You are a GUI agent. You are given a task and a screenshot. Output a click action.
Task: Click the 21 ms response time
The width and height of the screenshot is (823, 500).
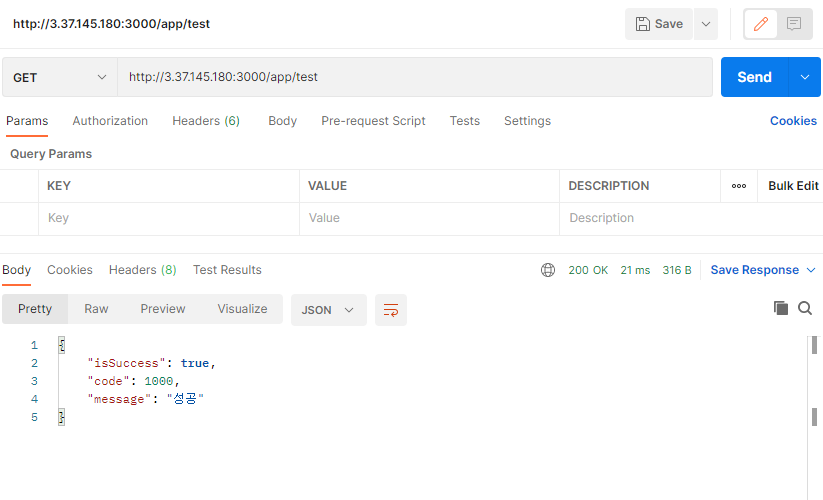point(635,270)
